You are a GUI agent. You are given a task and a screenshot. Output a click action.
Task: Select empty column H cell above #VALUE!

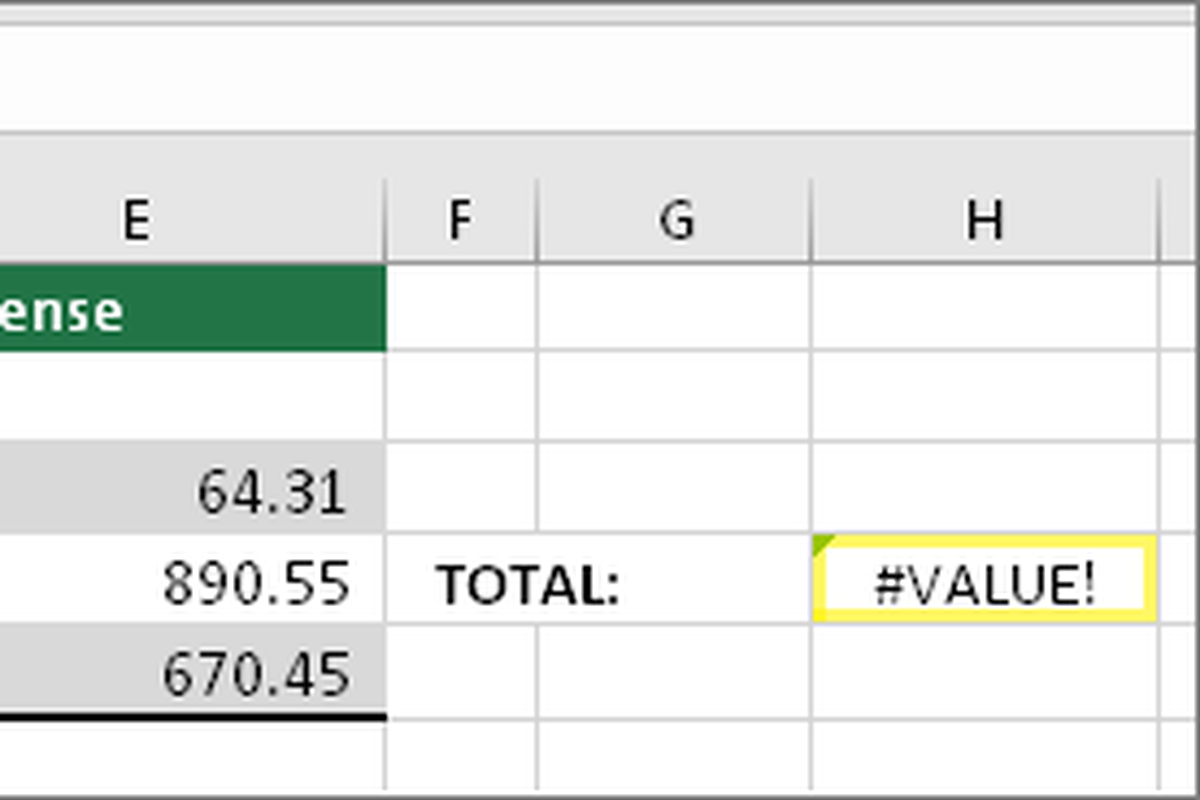point(985,489)
